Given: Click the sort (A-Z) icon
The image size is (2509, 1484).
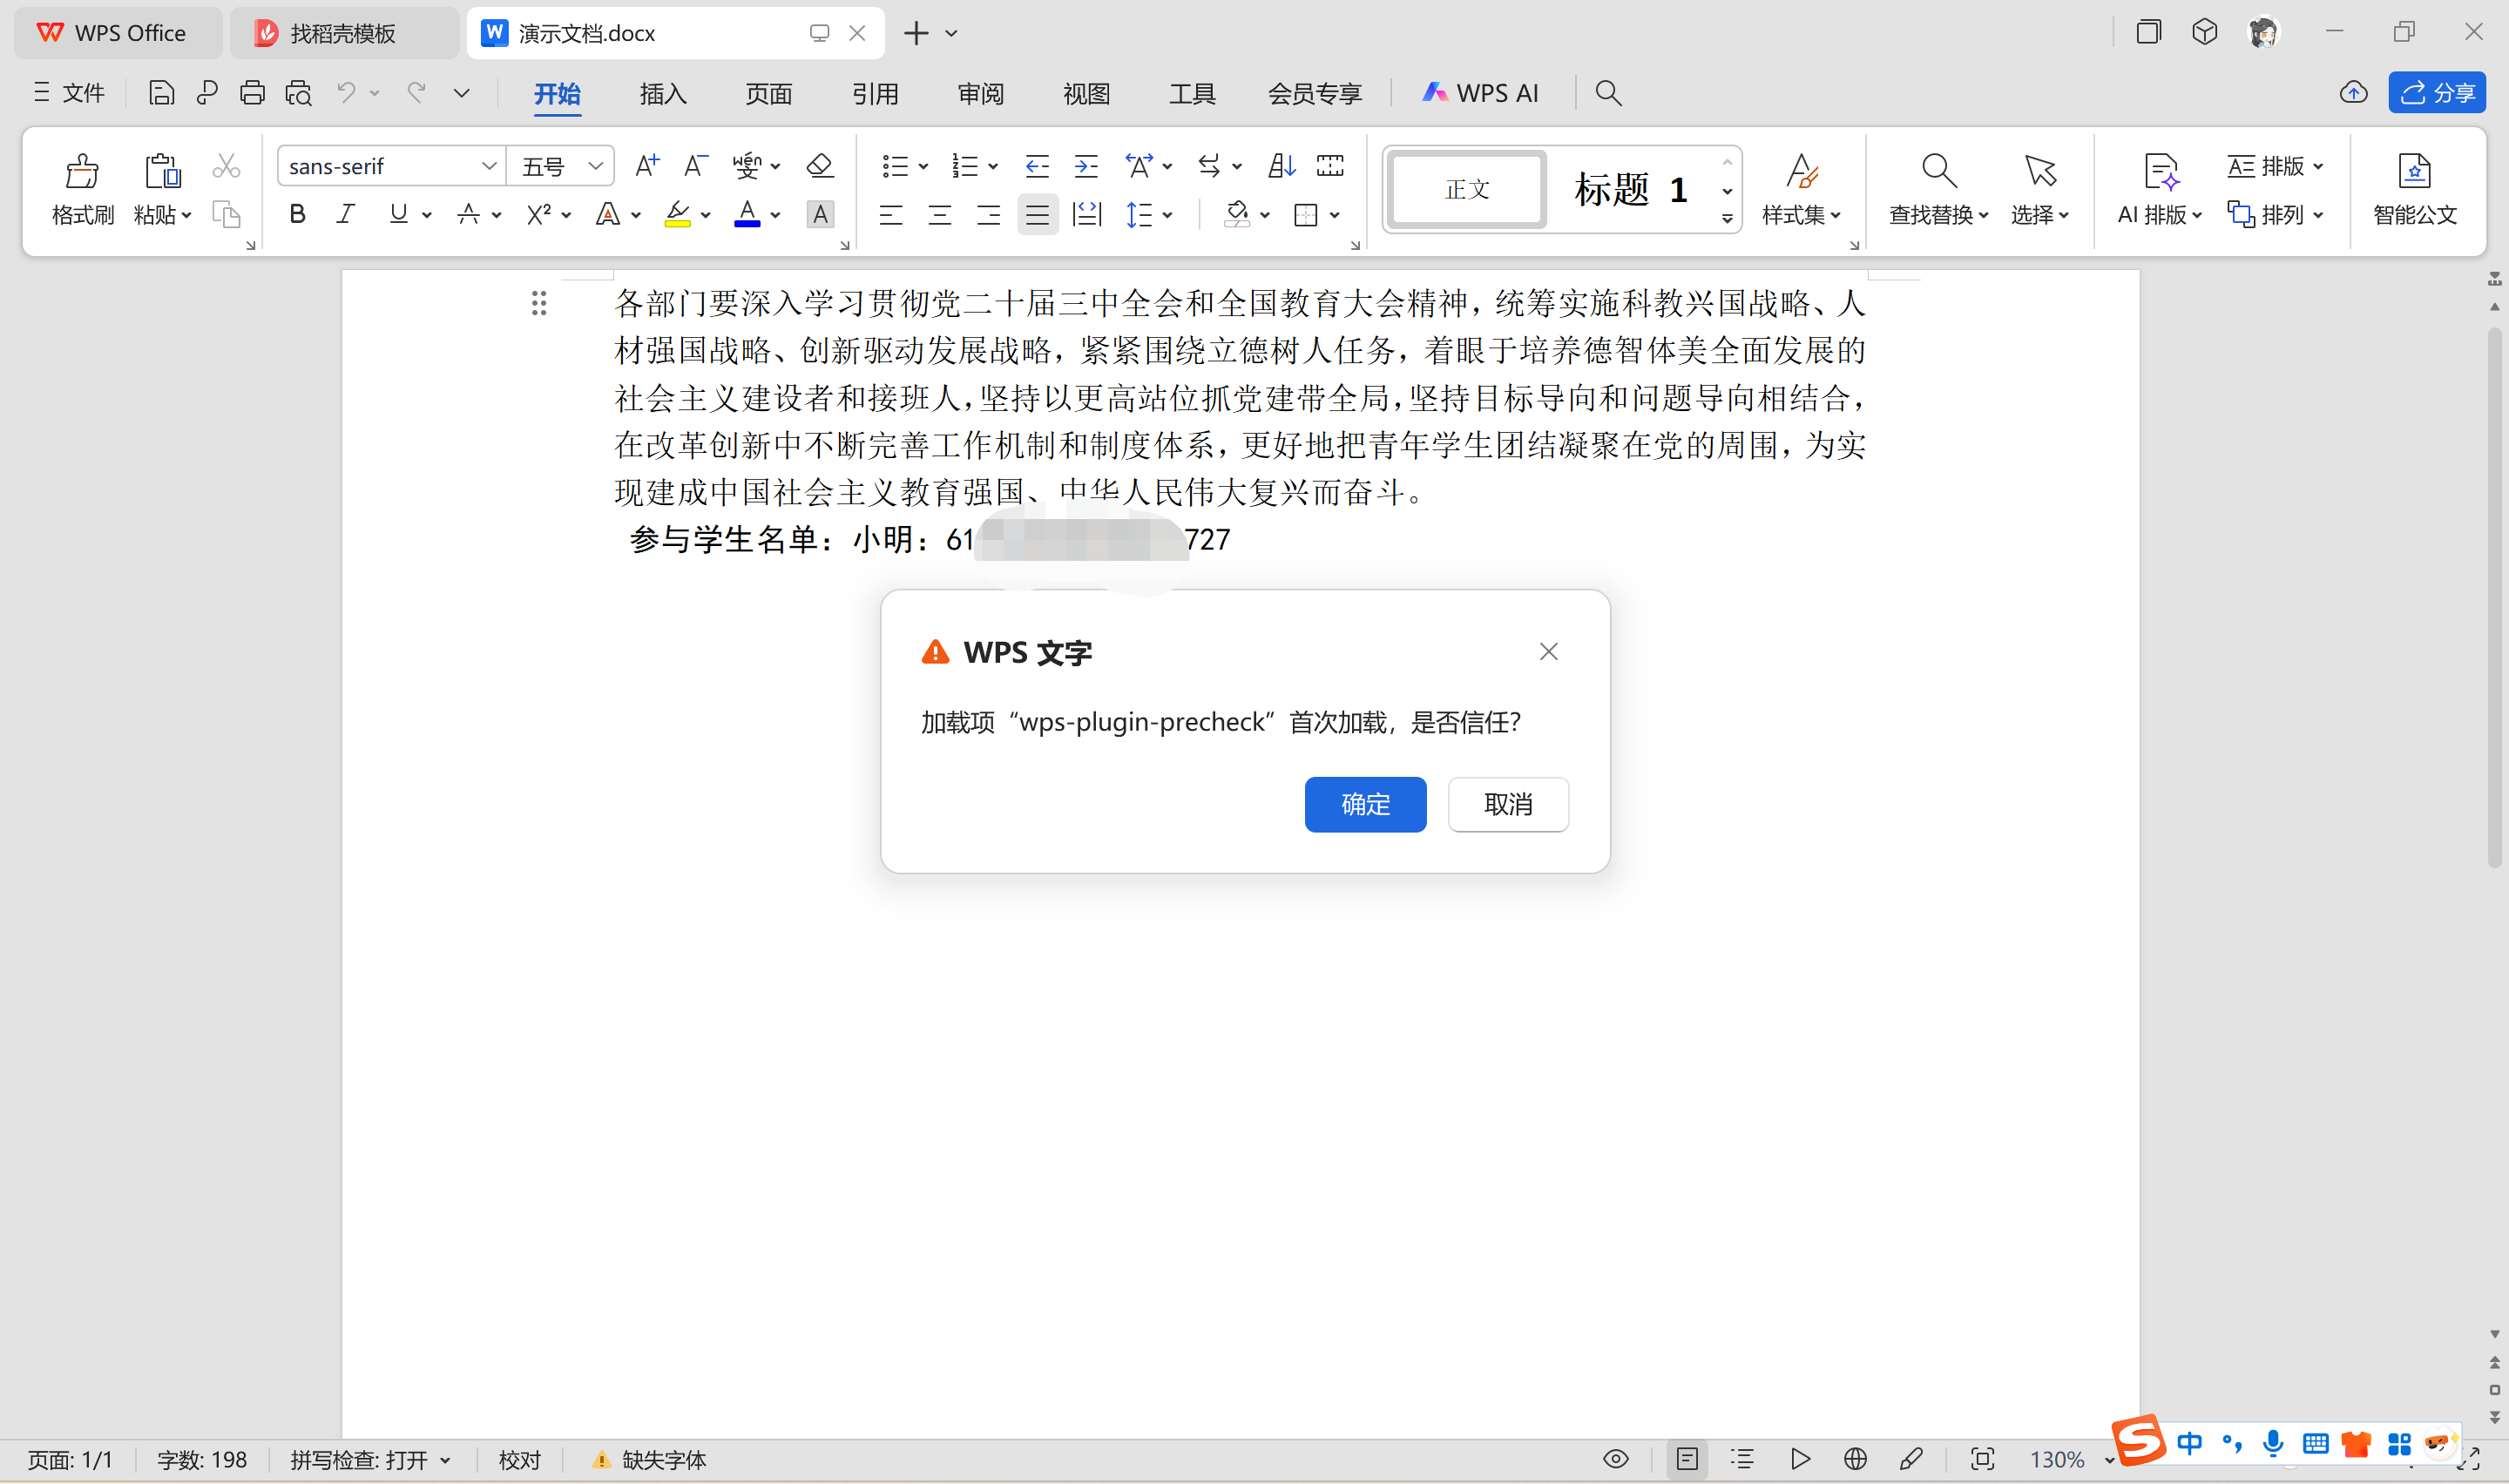Looking at the screenshot, I should (1281, 166).
